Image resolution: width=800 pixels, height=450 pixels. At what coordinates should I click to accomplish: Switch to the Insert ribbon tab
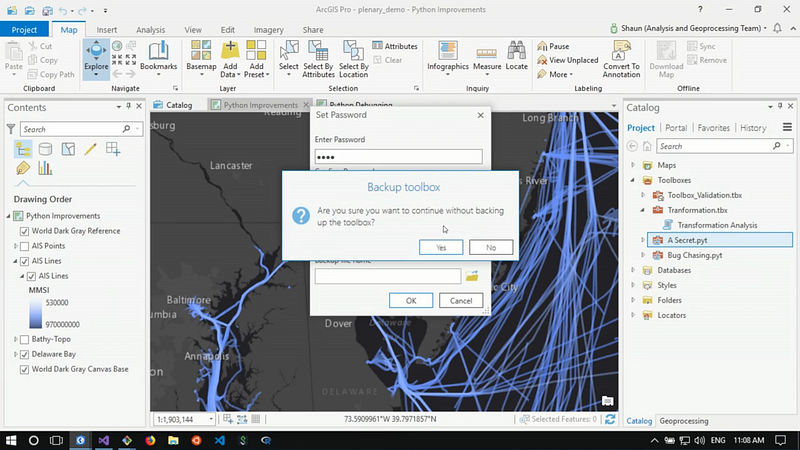click(107, 30)
